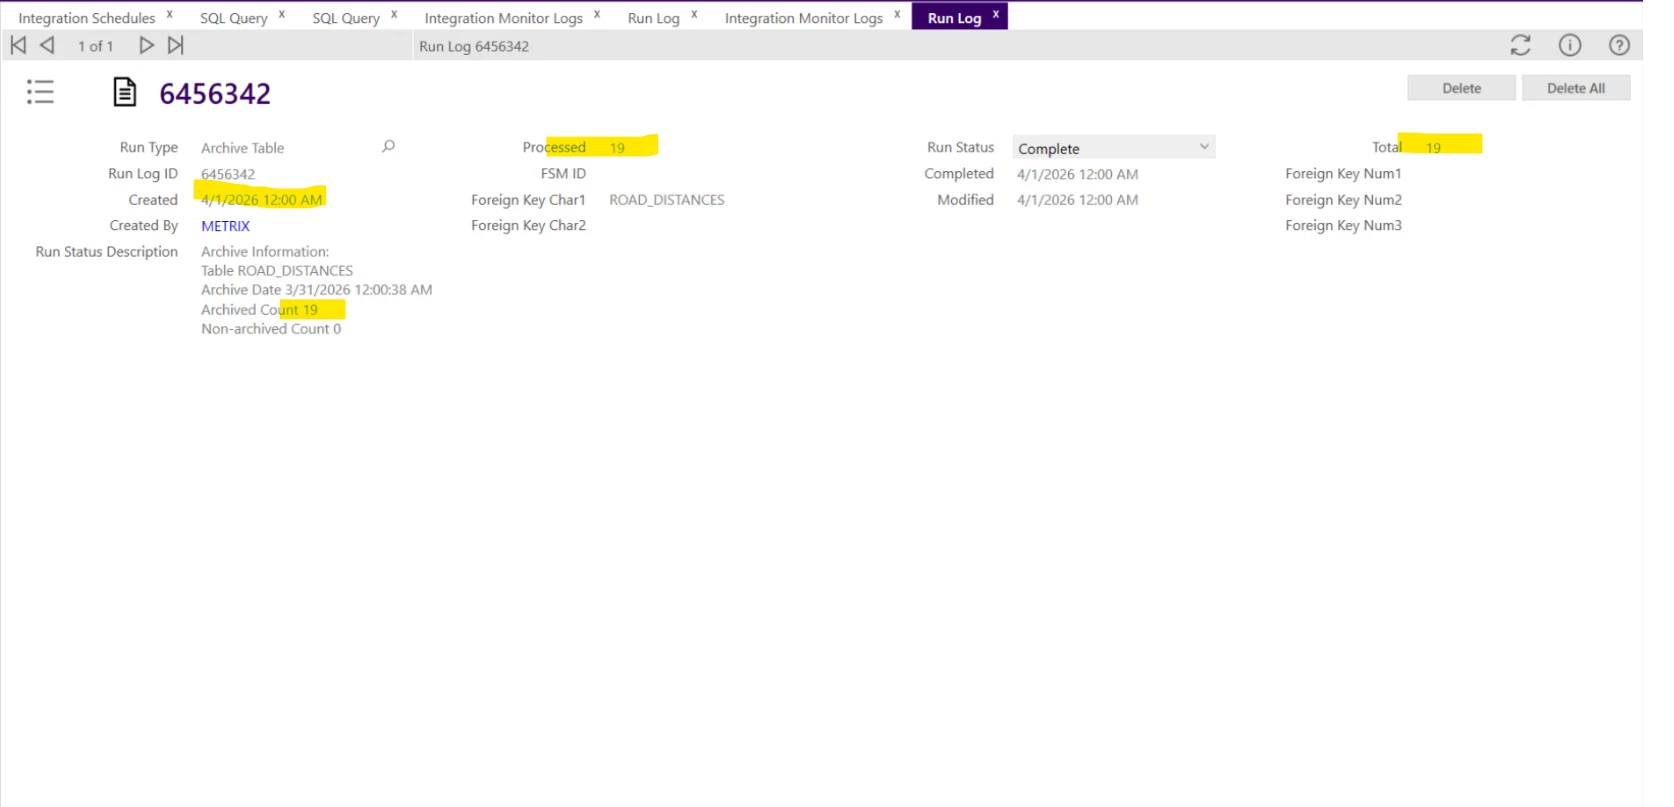Go to next record arrow
This screenshot has width=1674, height=807.
146,45
